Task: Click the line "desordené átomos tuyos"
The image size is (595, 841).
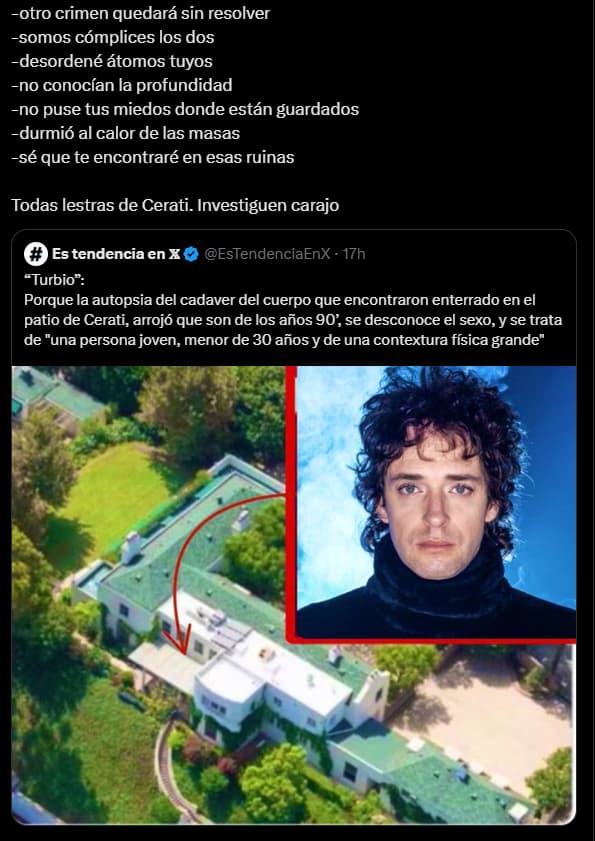Action: click(x=112, y=61)
